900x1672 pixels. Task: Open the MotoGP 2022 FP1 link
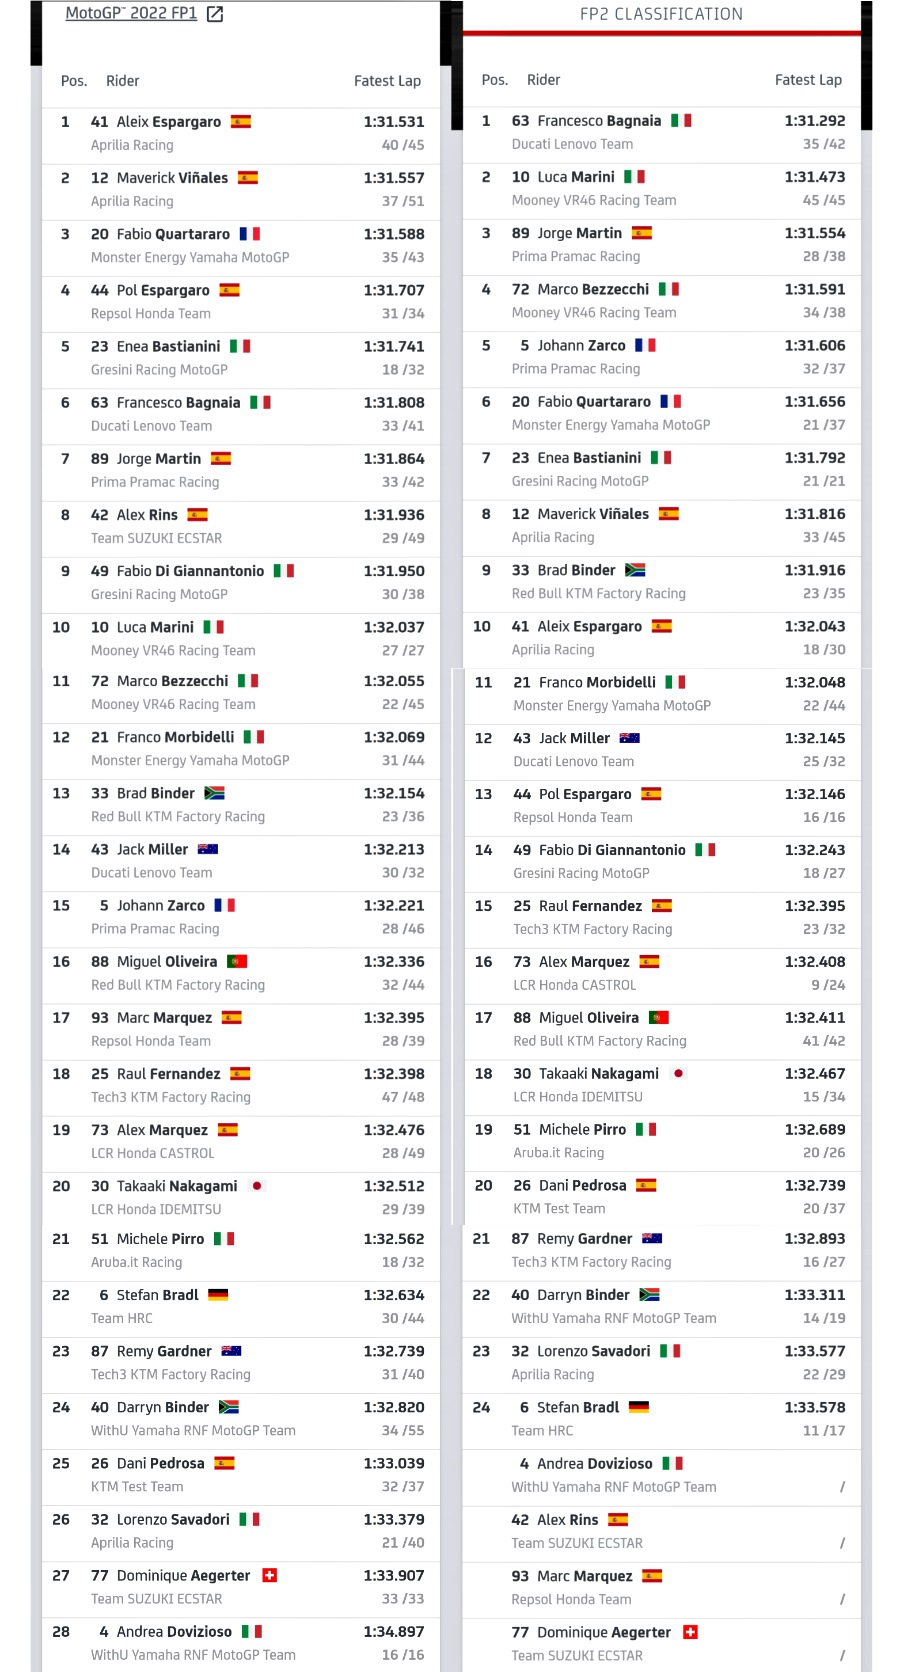[131, 14]
